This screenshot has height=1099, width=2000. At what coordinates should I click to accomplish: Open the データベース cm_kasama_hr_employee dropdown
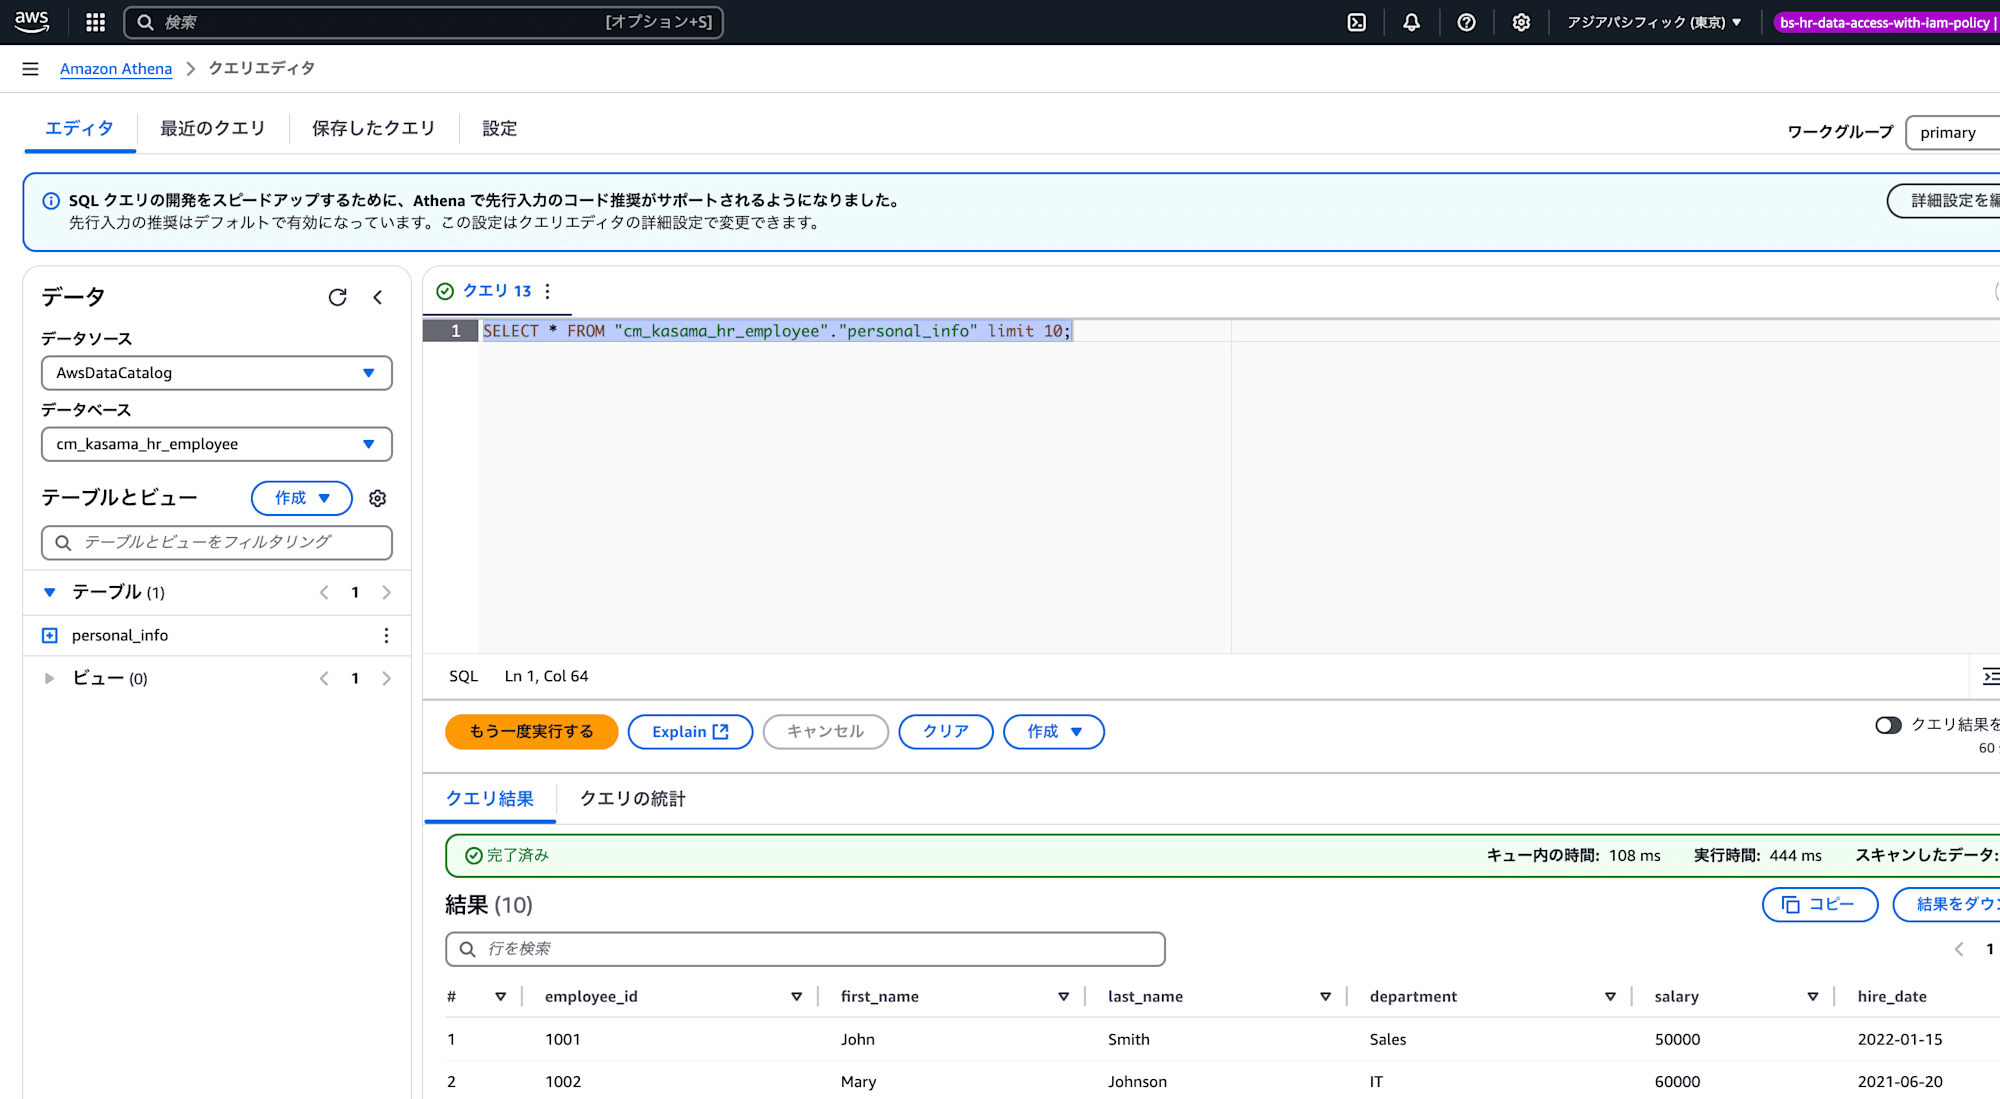[217, 444]
